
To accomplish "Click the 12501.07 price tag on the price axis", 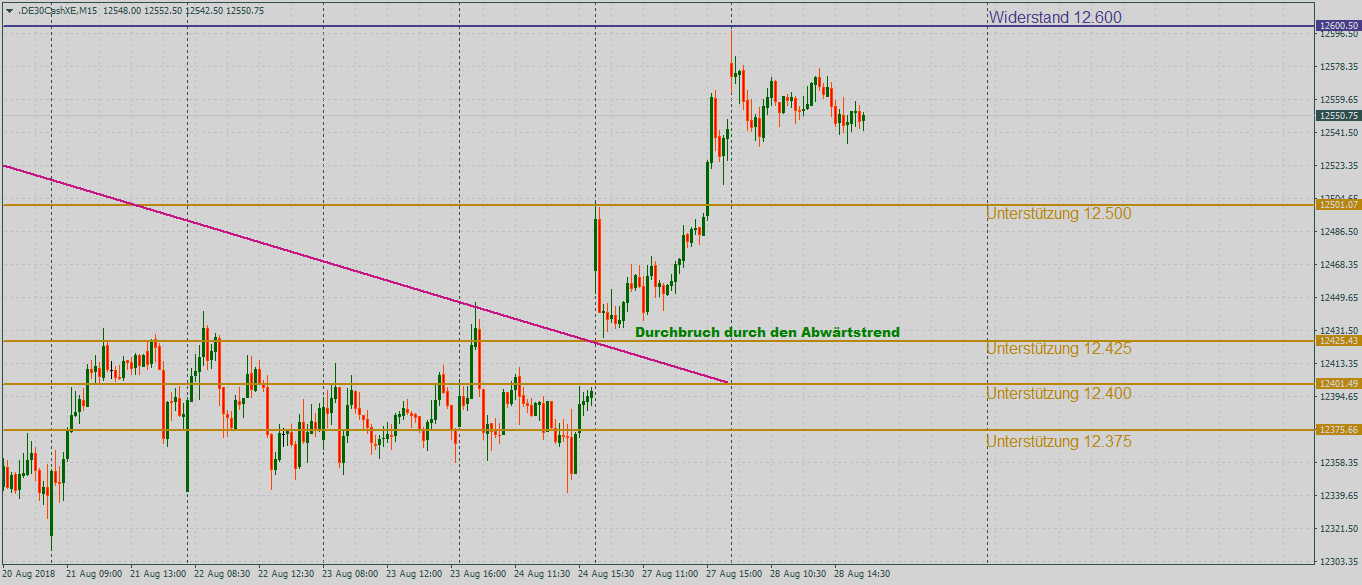I will 1339,205.
